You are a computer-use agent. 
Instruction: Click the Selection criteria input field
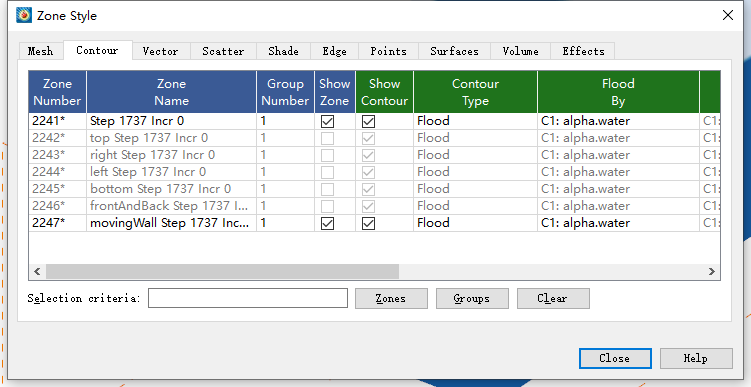248,298
